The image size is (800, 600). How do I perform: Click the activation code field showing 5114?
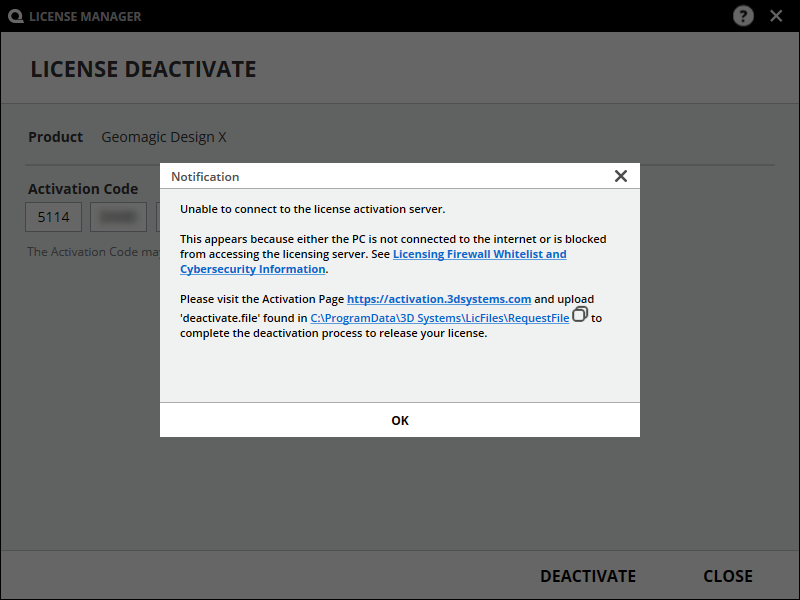point(53,217)
